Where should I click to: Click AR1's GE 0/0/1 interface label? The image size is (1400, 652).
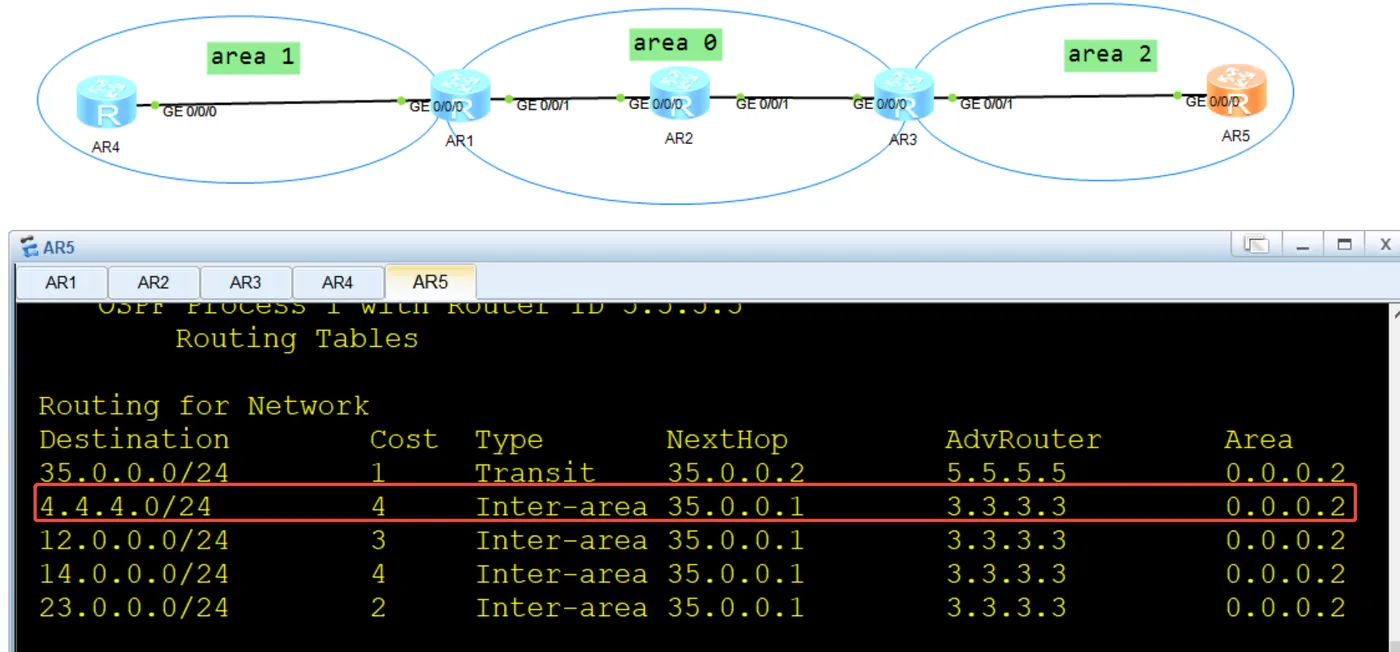tap(543, 105)
